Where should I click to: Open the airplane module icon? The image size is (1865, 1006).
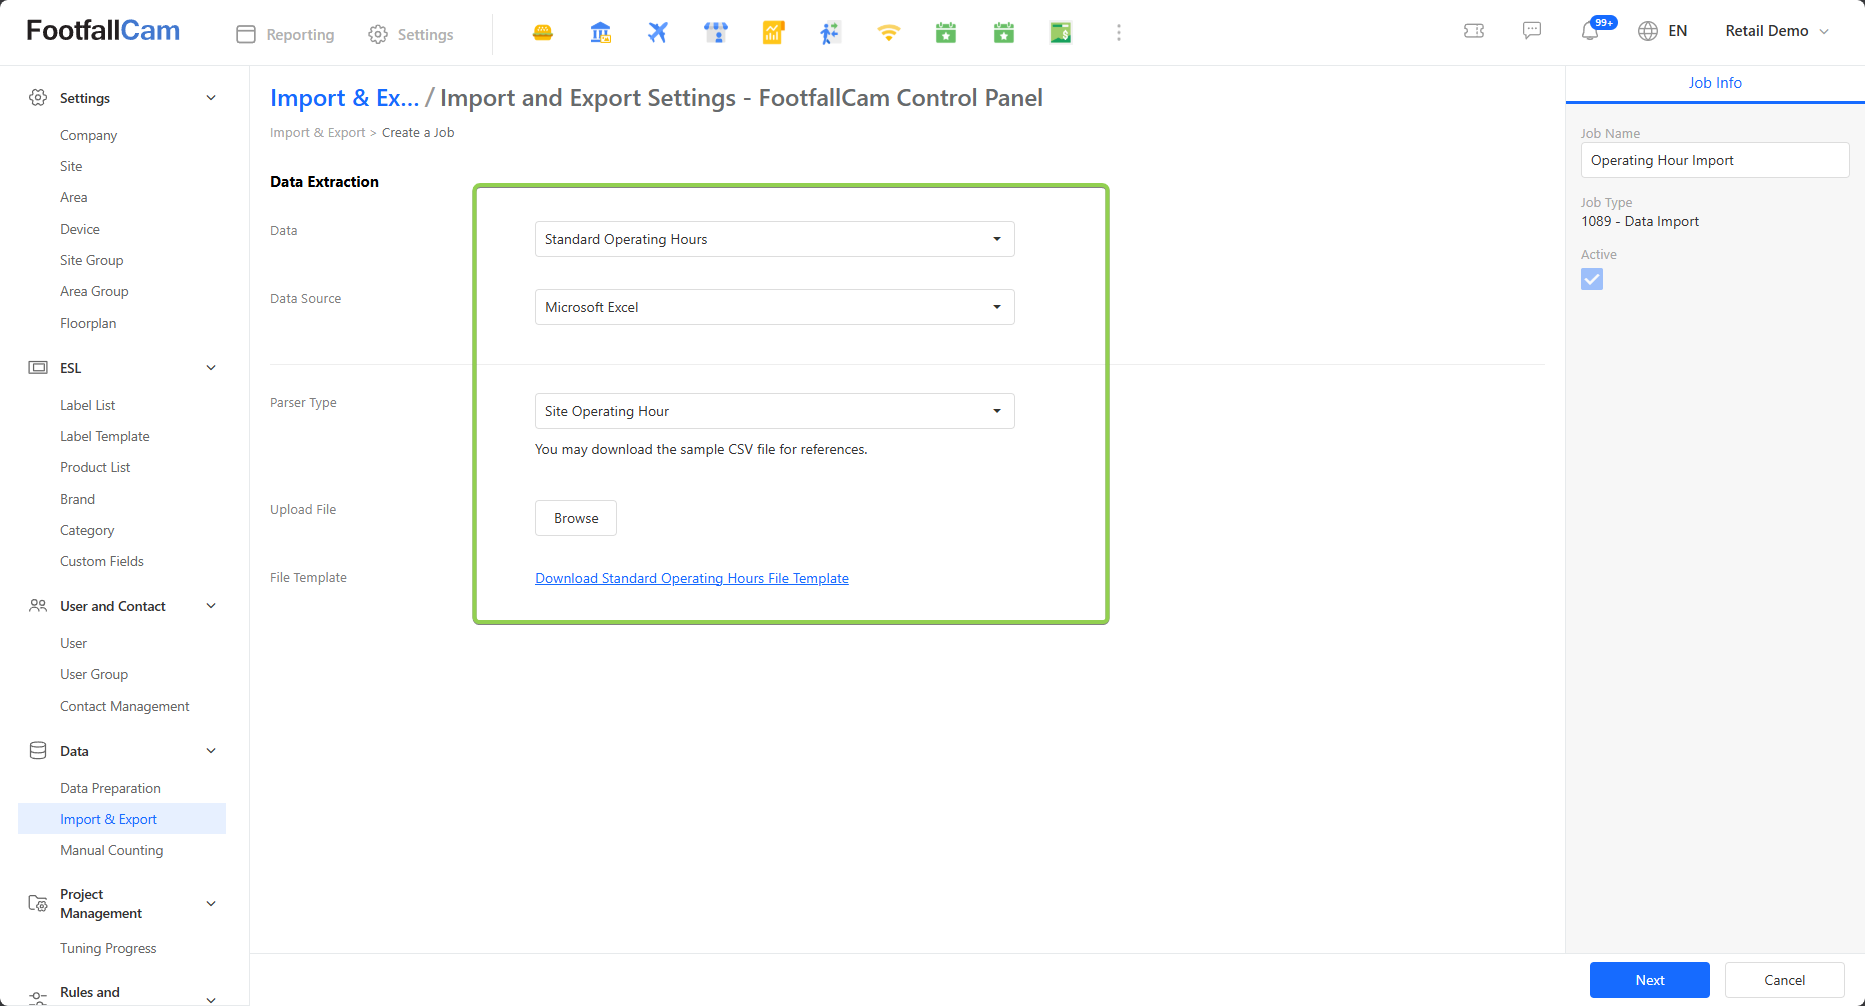pos(657,33)
